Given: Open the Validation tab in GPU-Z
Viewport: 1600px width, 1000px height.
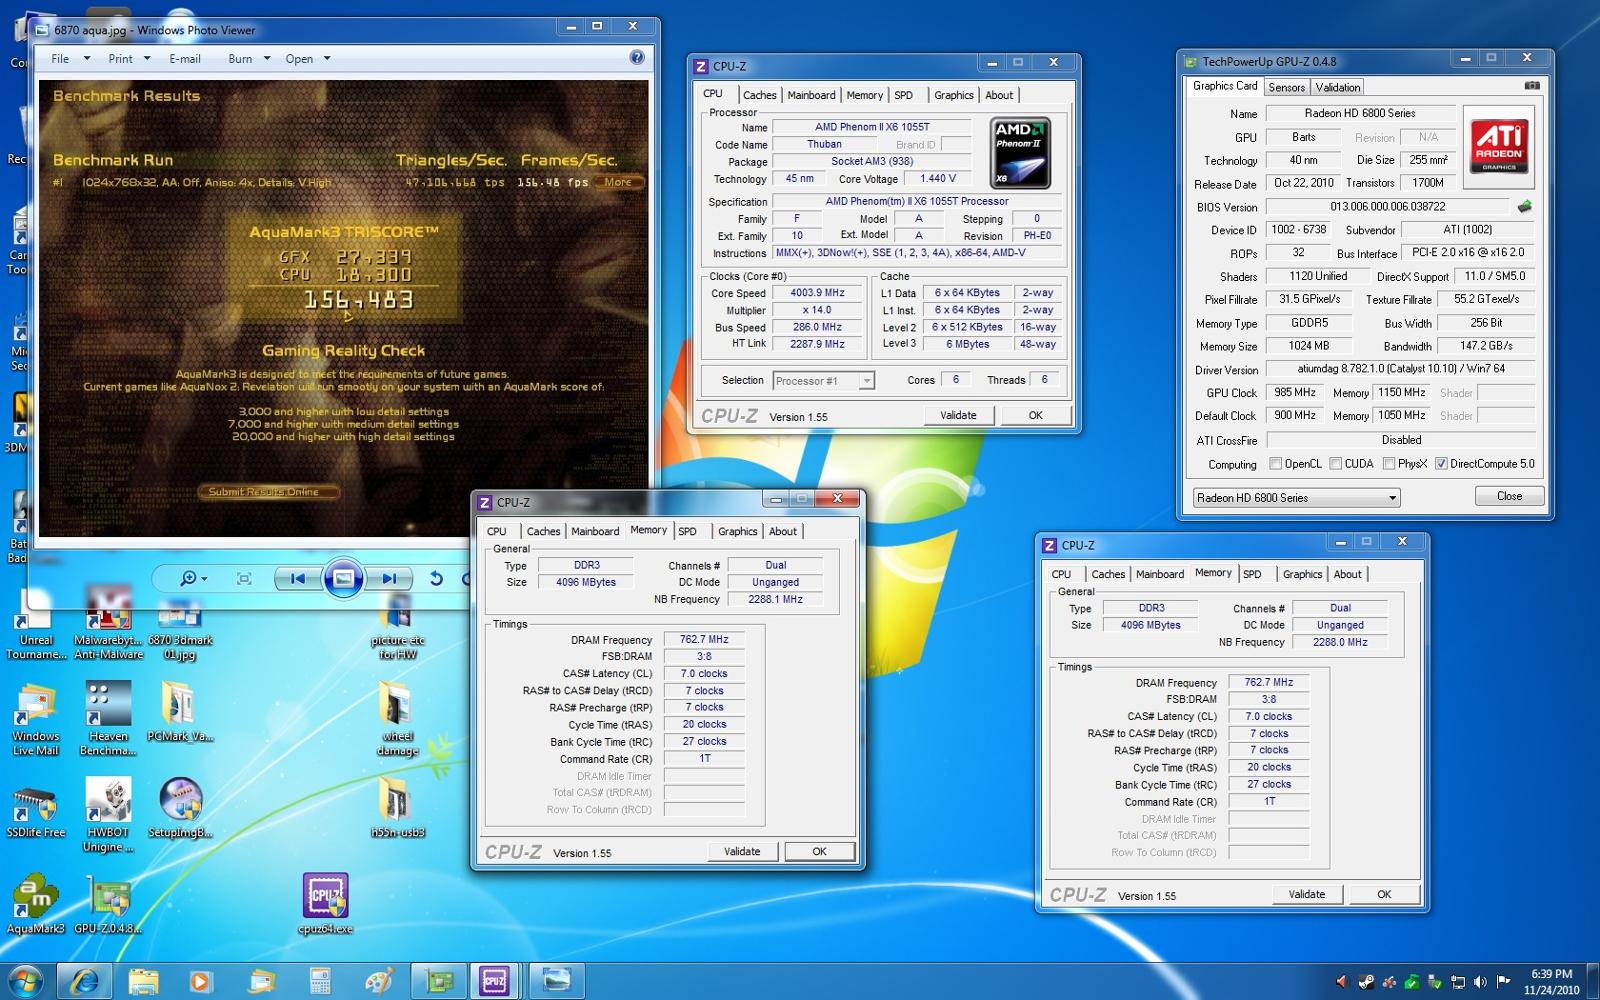Looking at the screenshot, I should 1337,87.
